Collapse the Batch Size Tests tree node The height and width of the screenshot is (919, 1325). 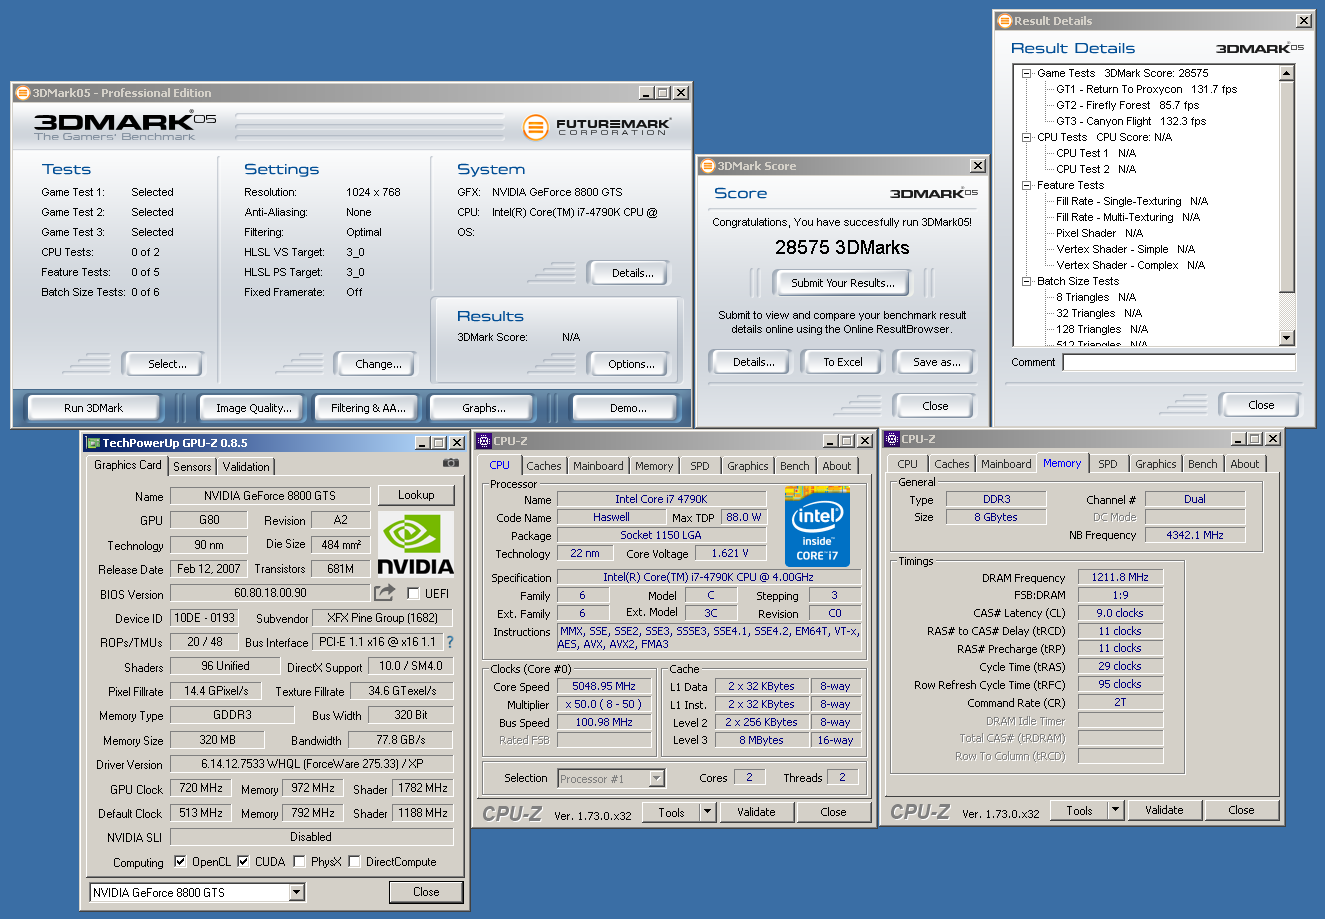pos(1026,281)
